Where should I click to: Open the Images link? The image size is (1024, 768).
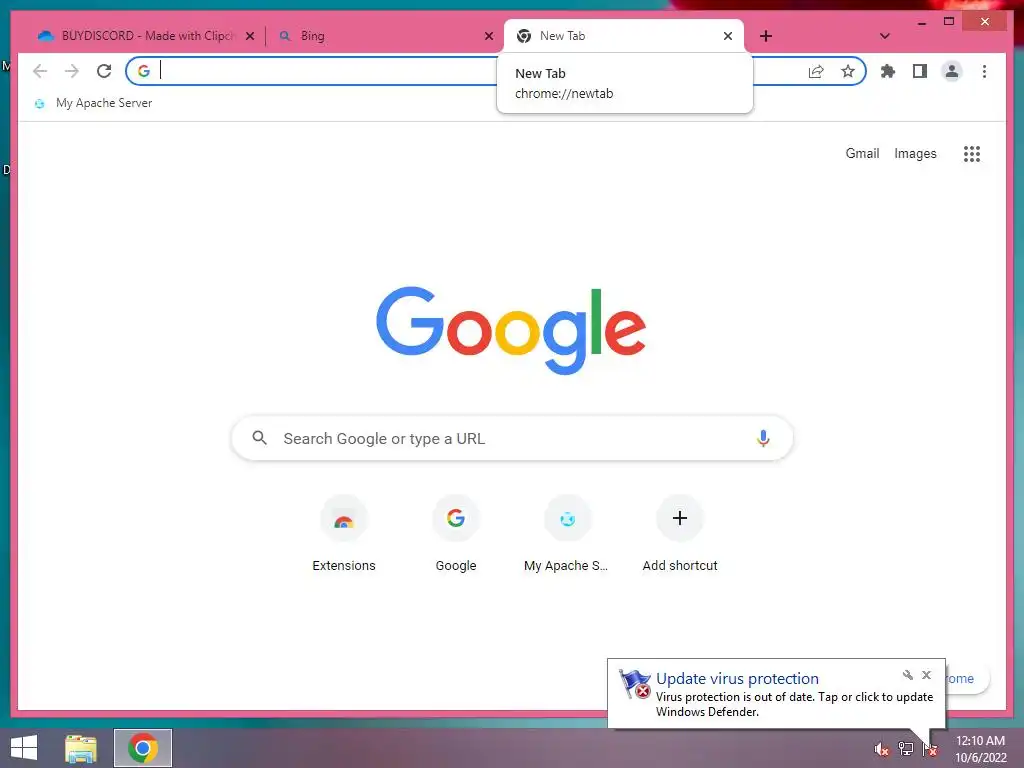point(915,153)
